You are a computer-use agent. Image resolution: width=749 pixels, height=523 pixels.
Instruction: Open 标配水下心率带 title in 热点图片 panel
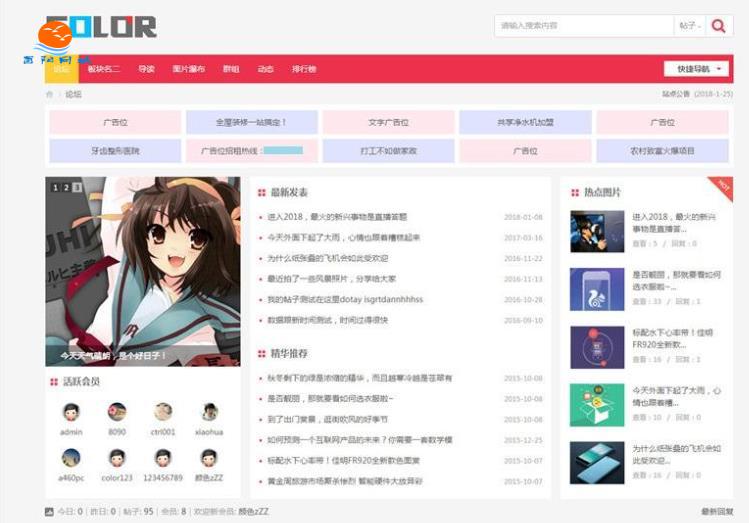click(x=673, y=339)
